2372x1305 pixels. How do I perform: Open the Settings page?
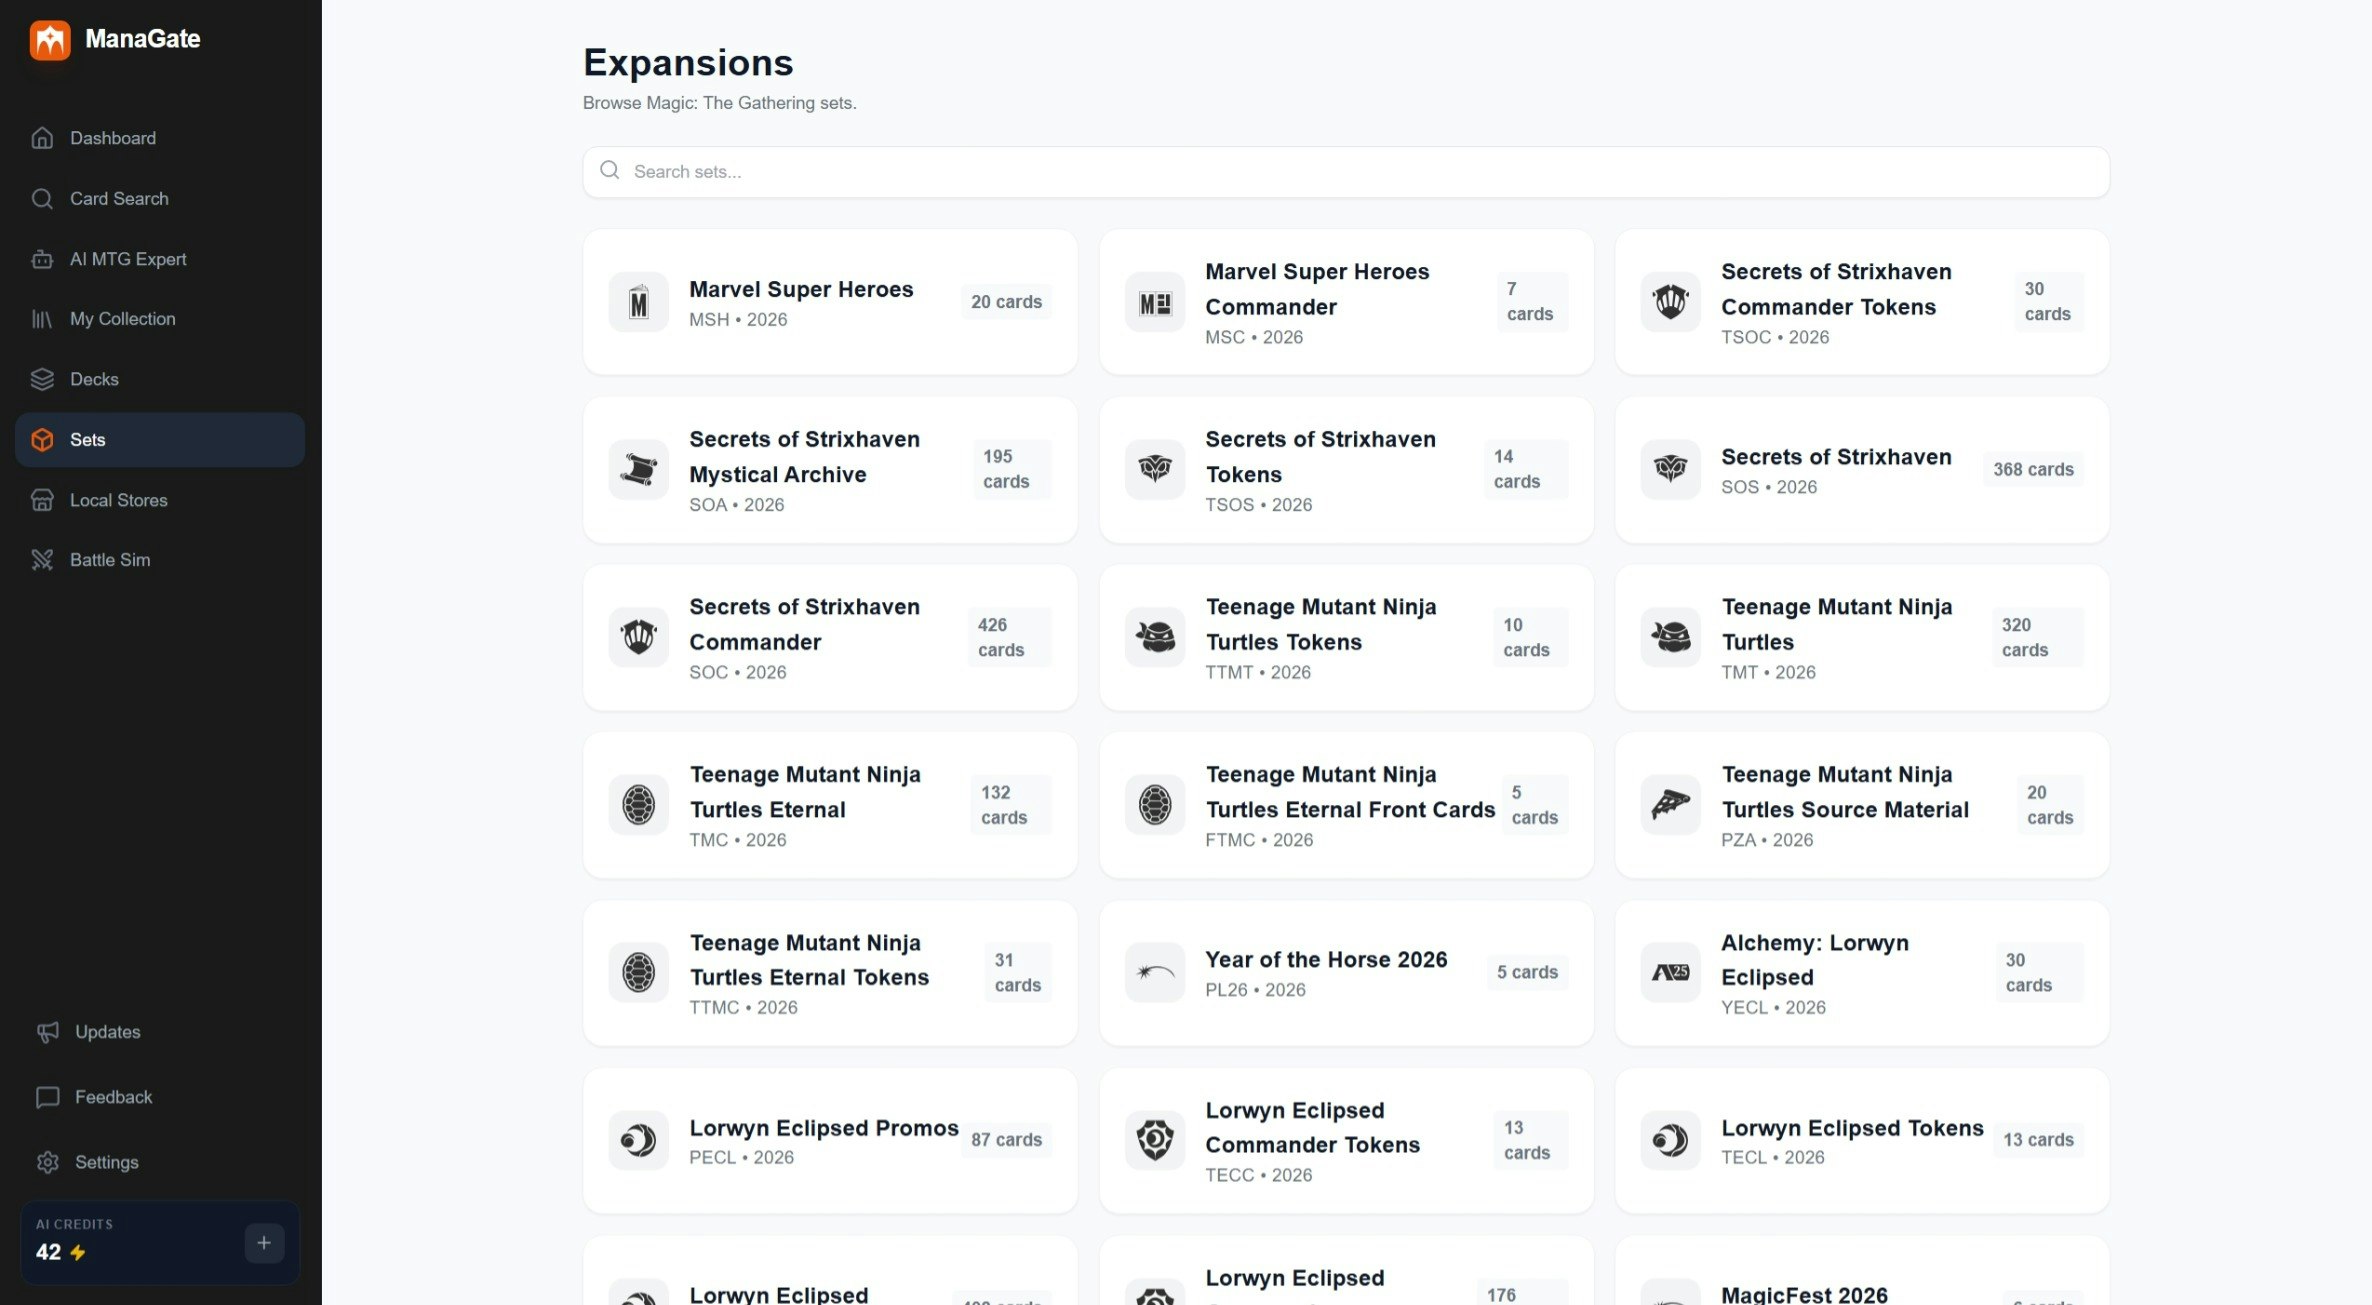106,1162
